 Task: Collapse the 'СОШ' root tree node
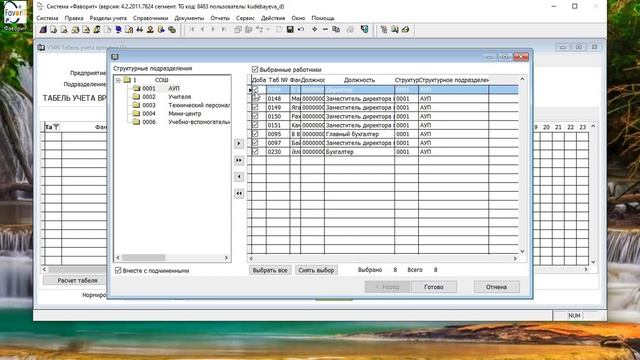tap(118, 80)
